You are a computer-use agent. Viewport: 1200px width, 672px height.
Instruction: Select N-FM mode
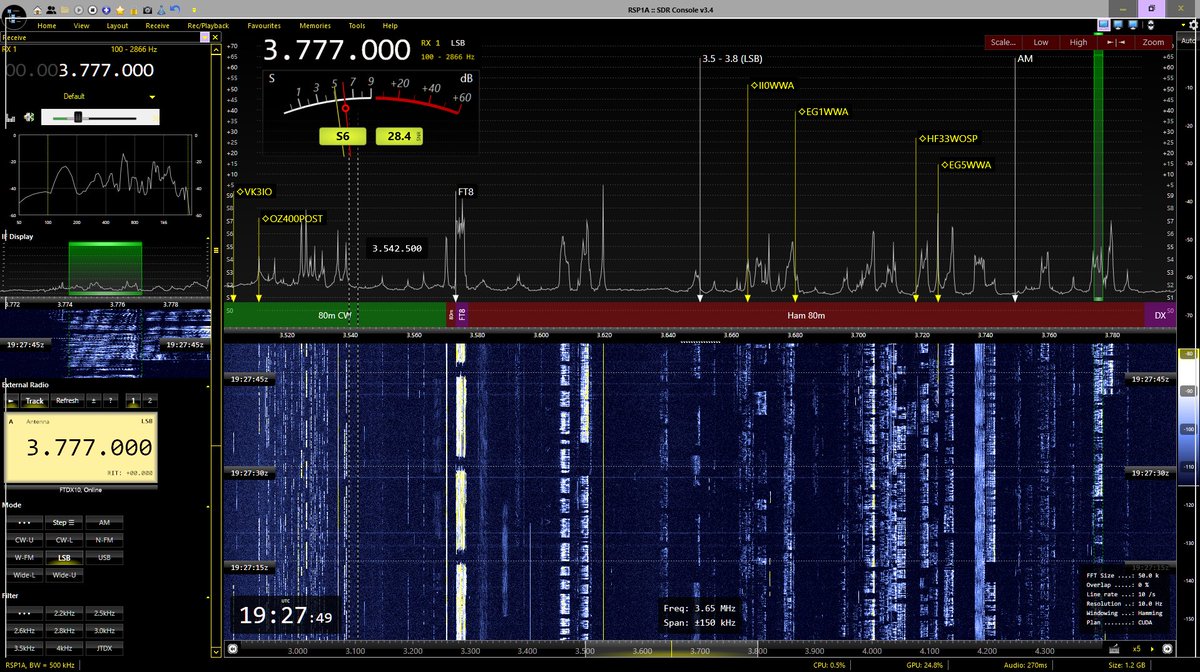click(x=104, y=540)
